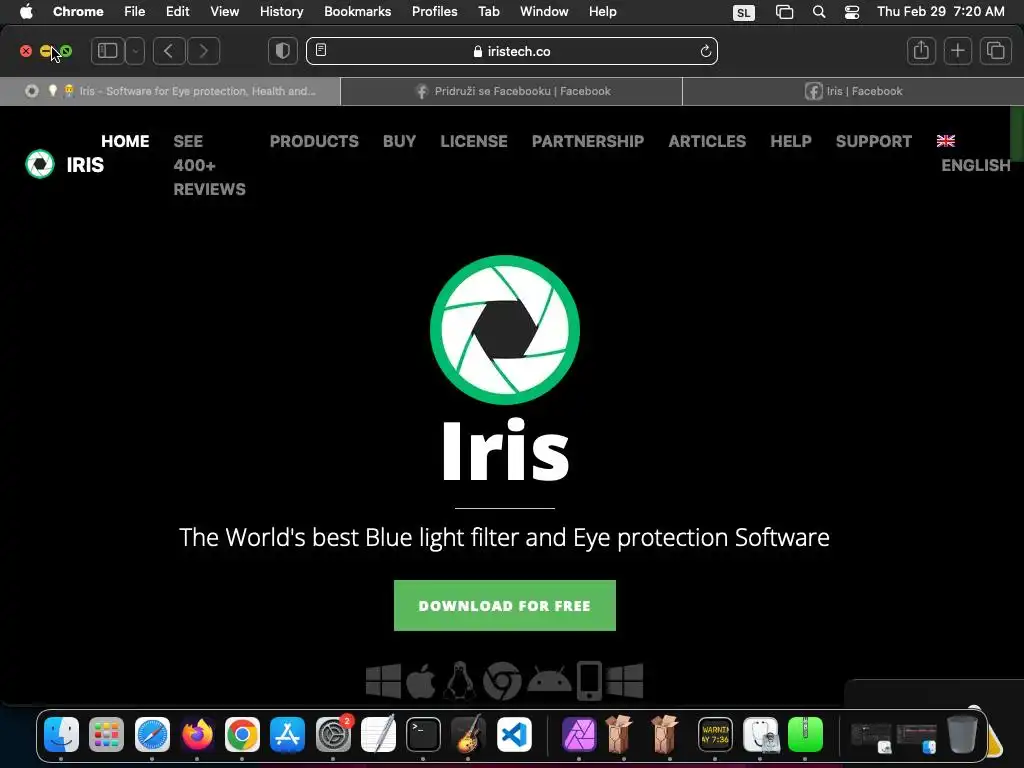Open Spotlight search in menu bar
The image size is (1024, 768).
tap(819, 12)
